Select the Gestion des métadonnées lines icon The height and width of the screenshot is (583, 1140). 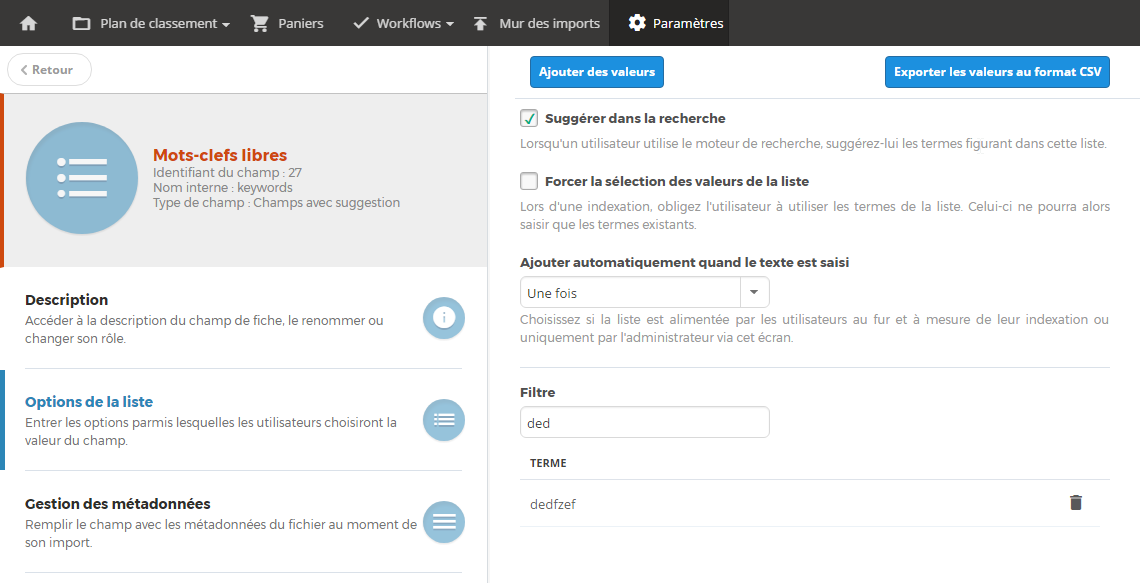pos(444,522)
